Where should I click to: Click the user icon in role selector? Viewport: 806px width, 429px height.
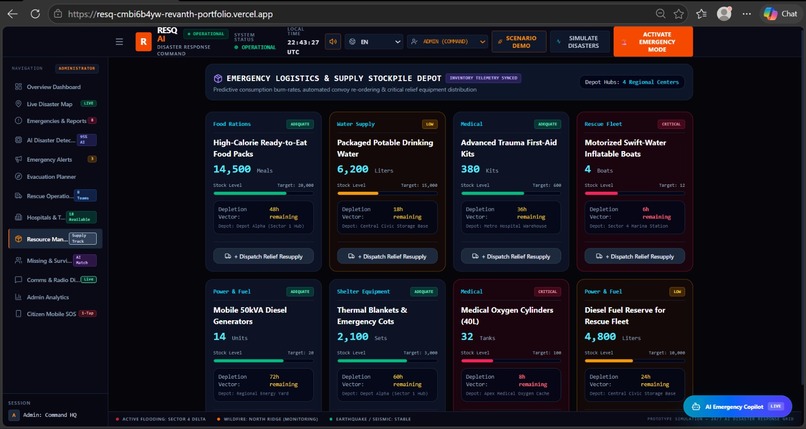coord(414,42)
